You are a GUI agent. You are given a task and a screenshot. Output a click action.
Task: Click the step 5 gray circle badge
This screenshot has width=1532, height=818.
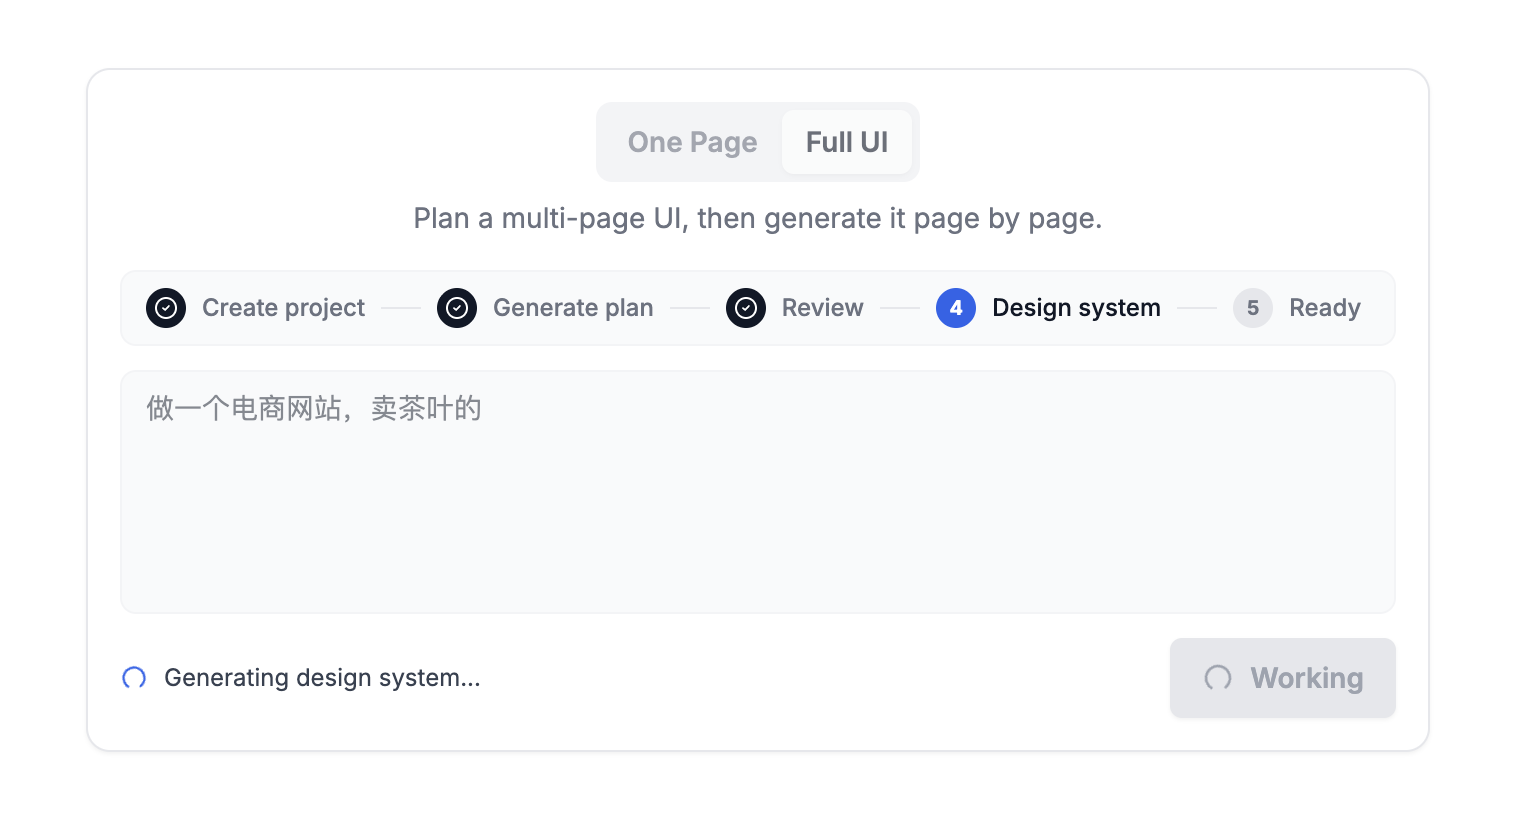[x=1253, y=308]
